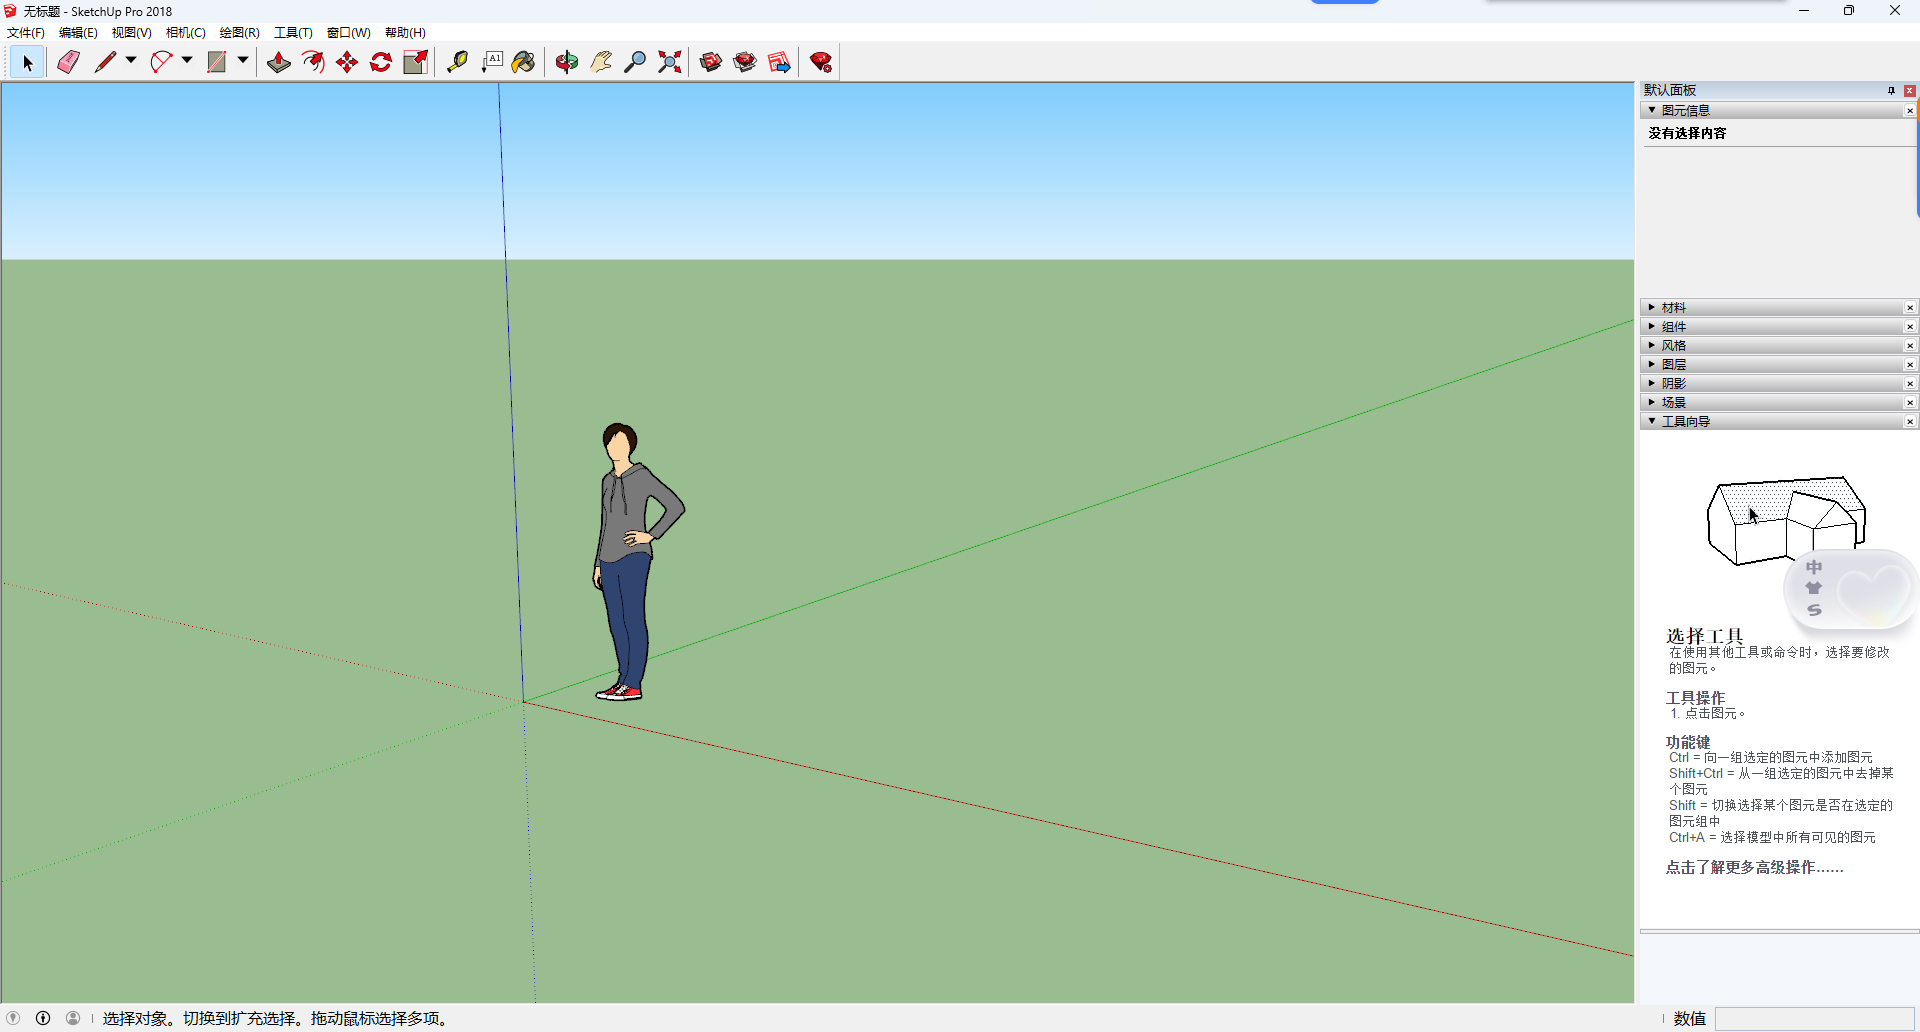Select the Move tool
The image size is (1920, 1032).
[x=347, y=62]
